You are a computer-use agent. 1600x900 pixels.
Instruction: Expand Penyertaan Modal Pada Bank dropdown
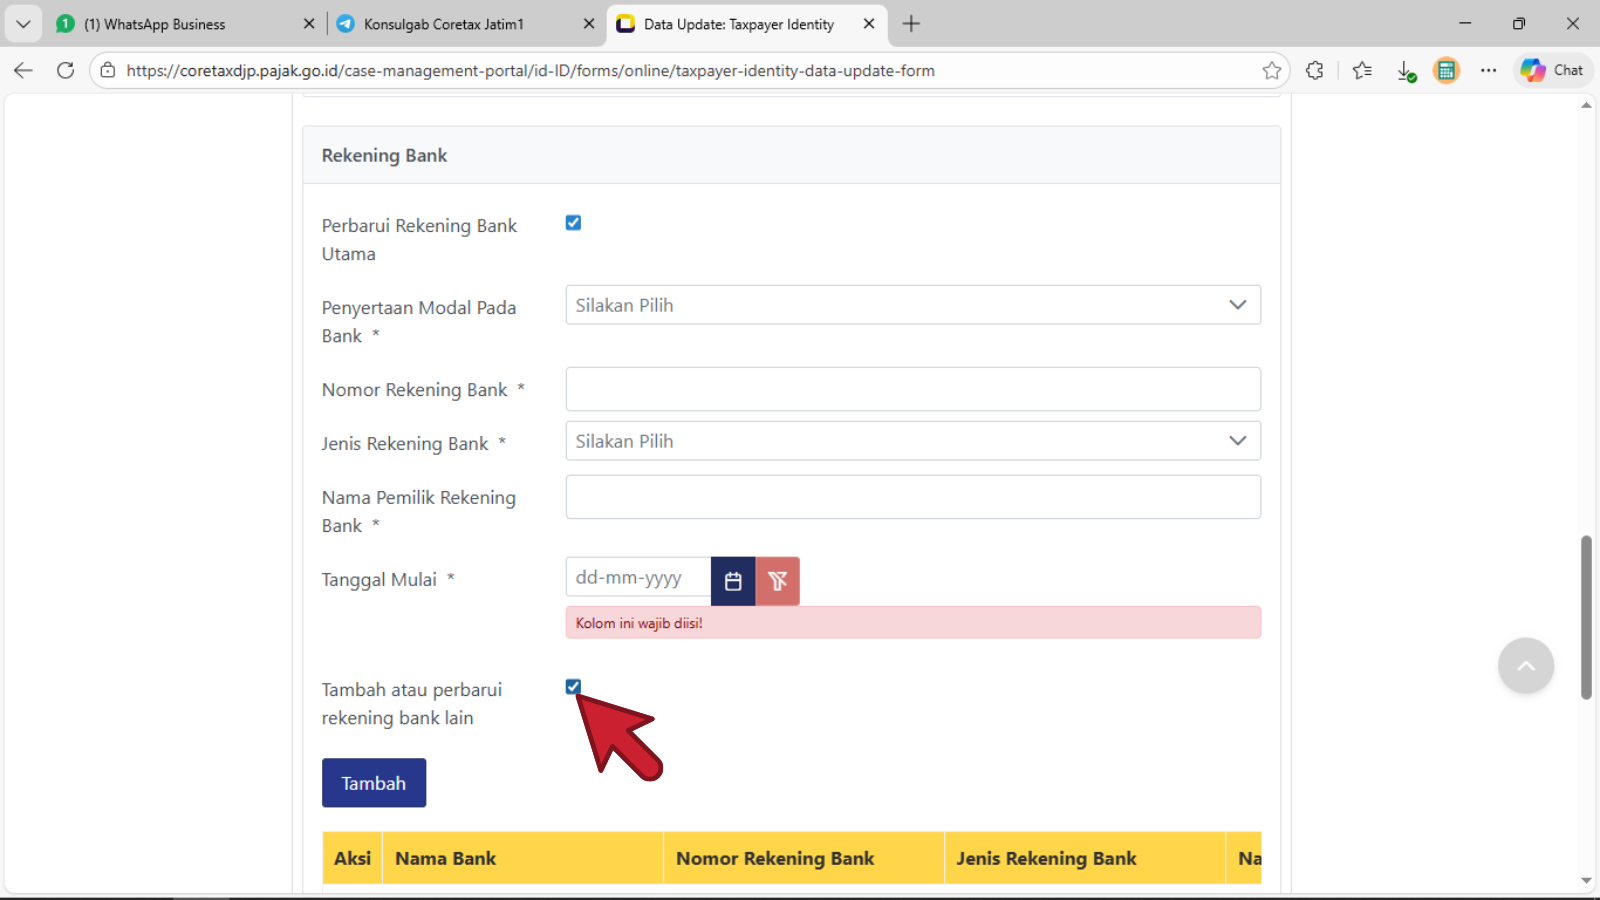point(912,305)
